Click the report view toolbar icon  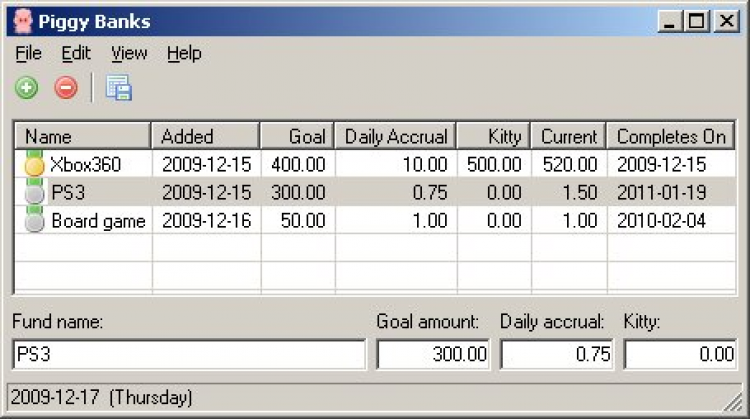(119, 88)
